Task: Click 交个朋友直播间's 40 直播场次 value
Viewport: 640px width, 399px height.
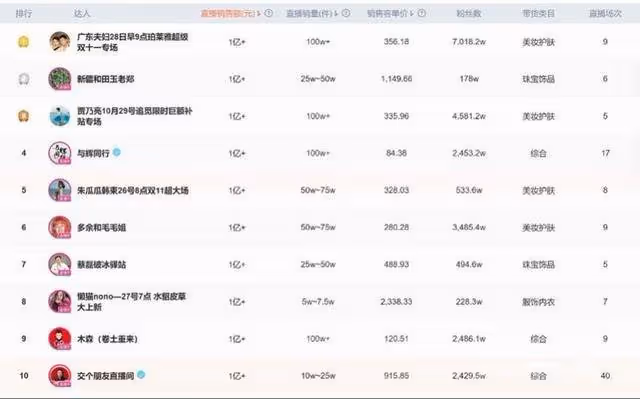Action: tap(605, 376)
